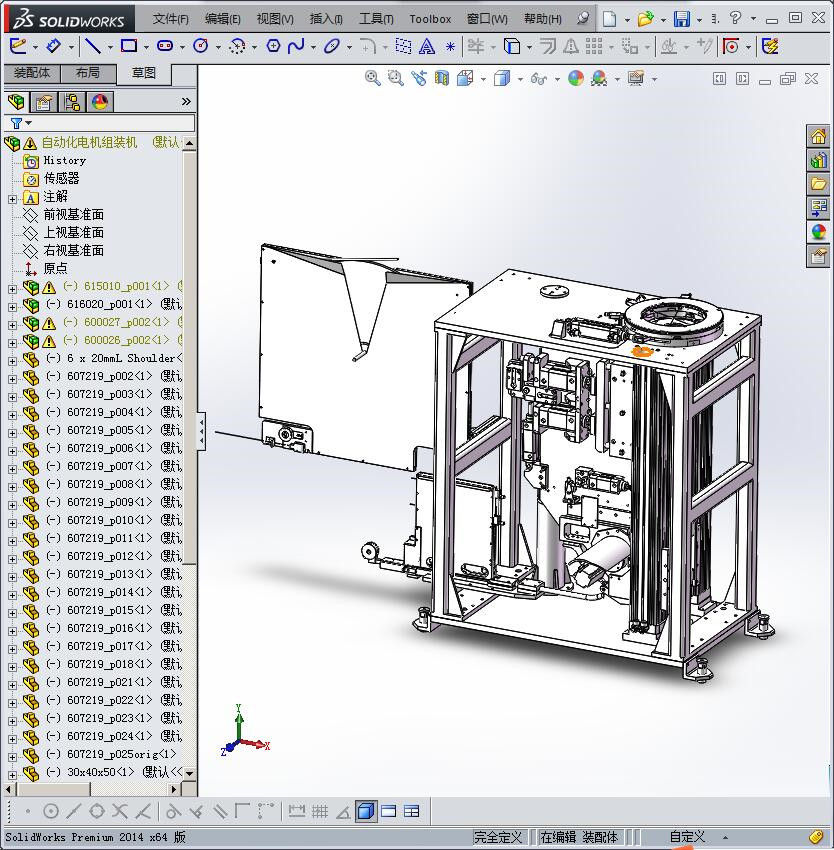Click the Zoom to Fit icon
834x850 pixels.
tap(373, 78)
